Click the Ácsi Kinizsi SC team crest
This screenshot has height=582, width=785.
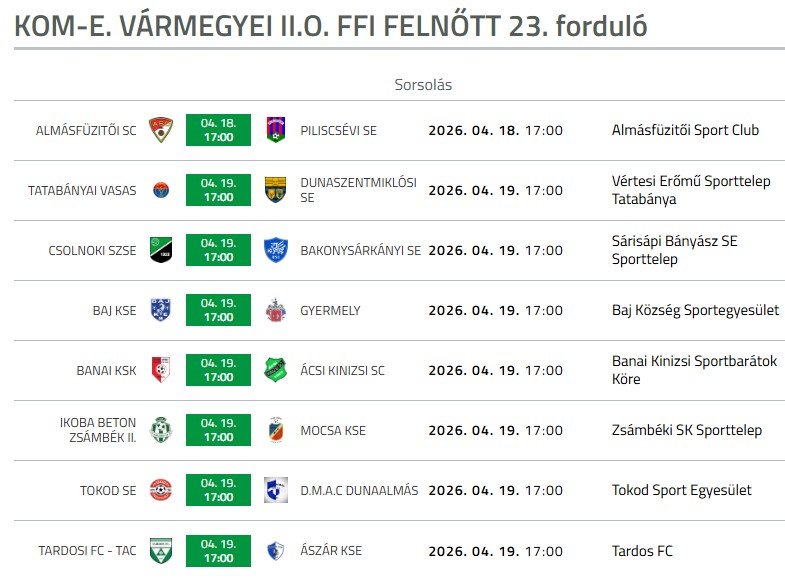point(275,370)
